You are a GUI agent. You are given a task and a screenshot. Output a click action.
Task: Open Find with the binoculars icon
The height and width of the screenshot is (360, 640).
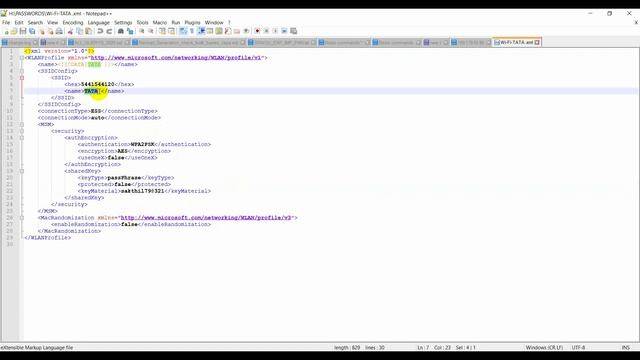point(121,31)
